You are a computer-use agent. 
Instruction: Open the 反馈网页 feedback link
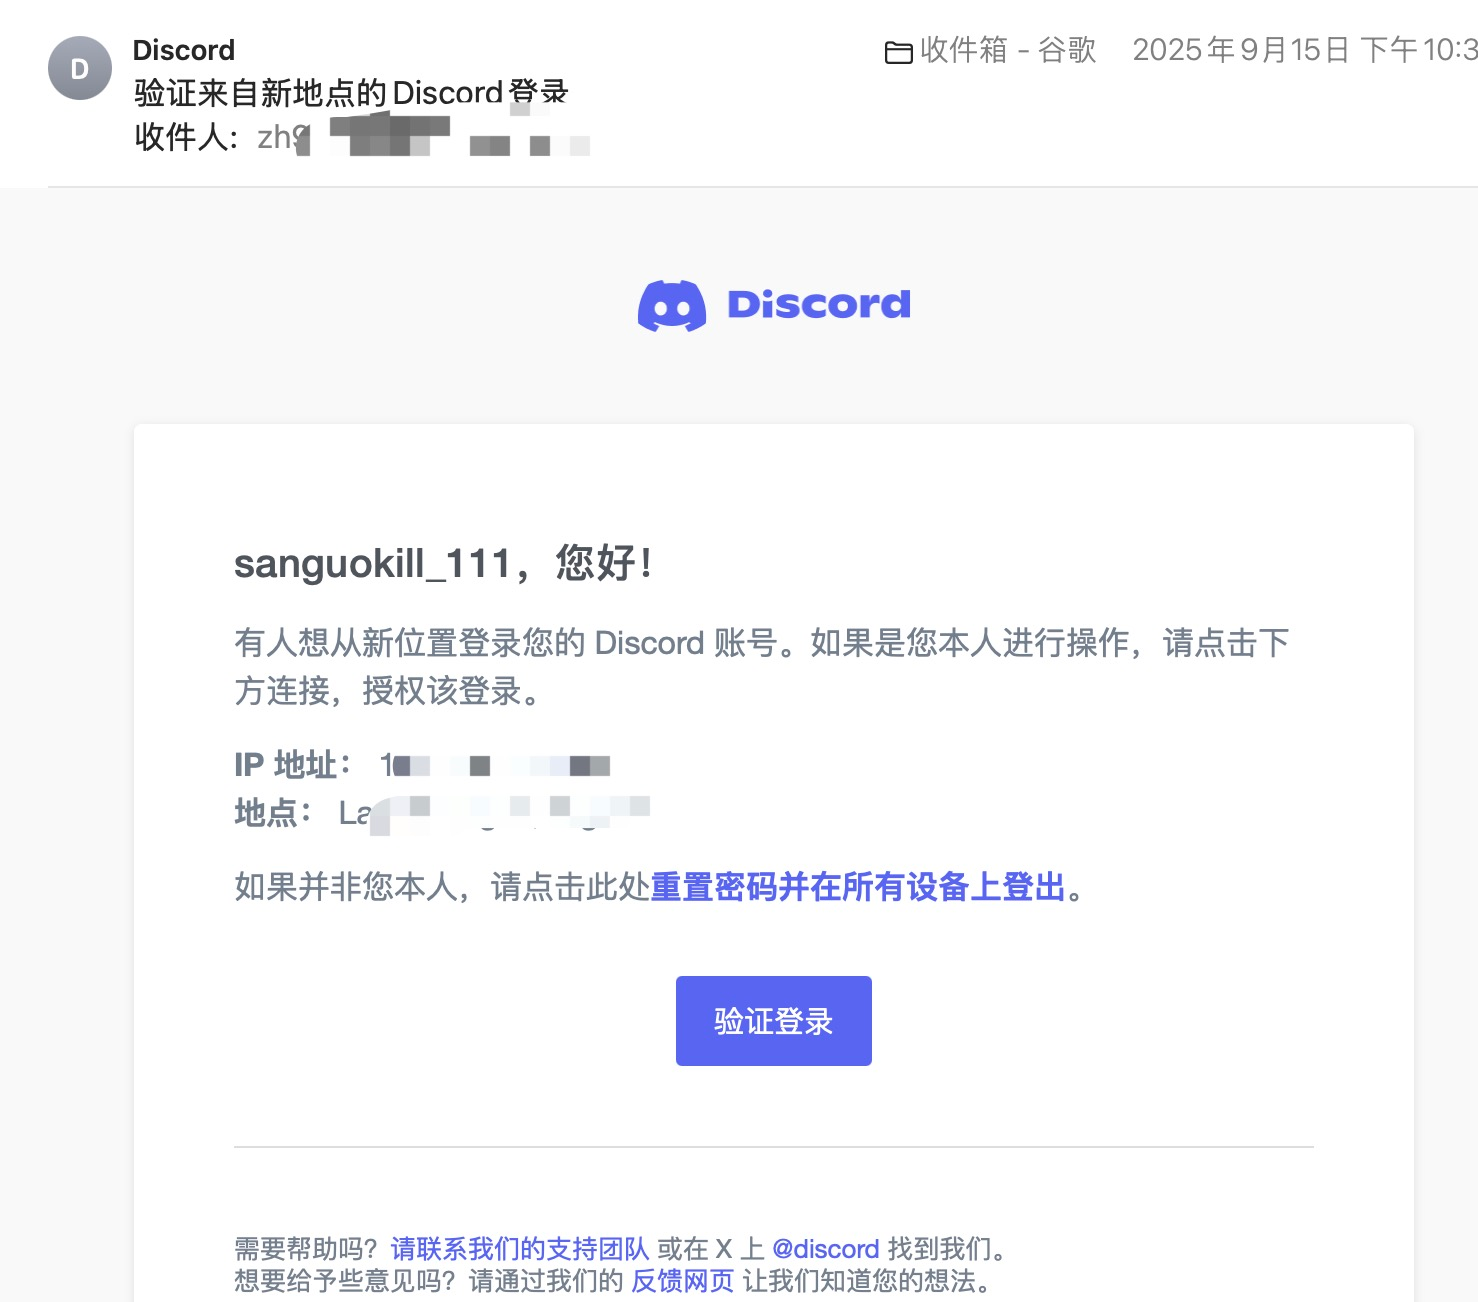682,1280
